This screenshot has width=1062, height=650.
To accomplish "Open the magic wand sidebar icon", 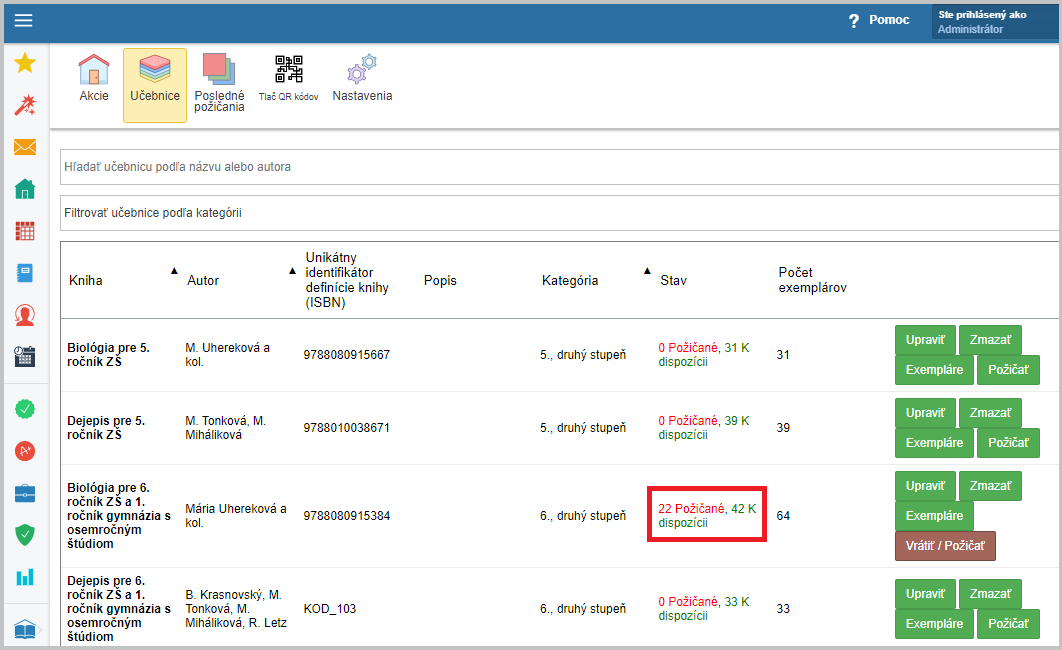I will (25, 105).
